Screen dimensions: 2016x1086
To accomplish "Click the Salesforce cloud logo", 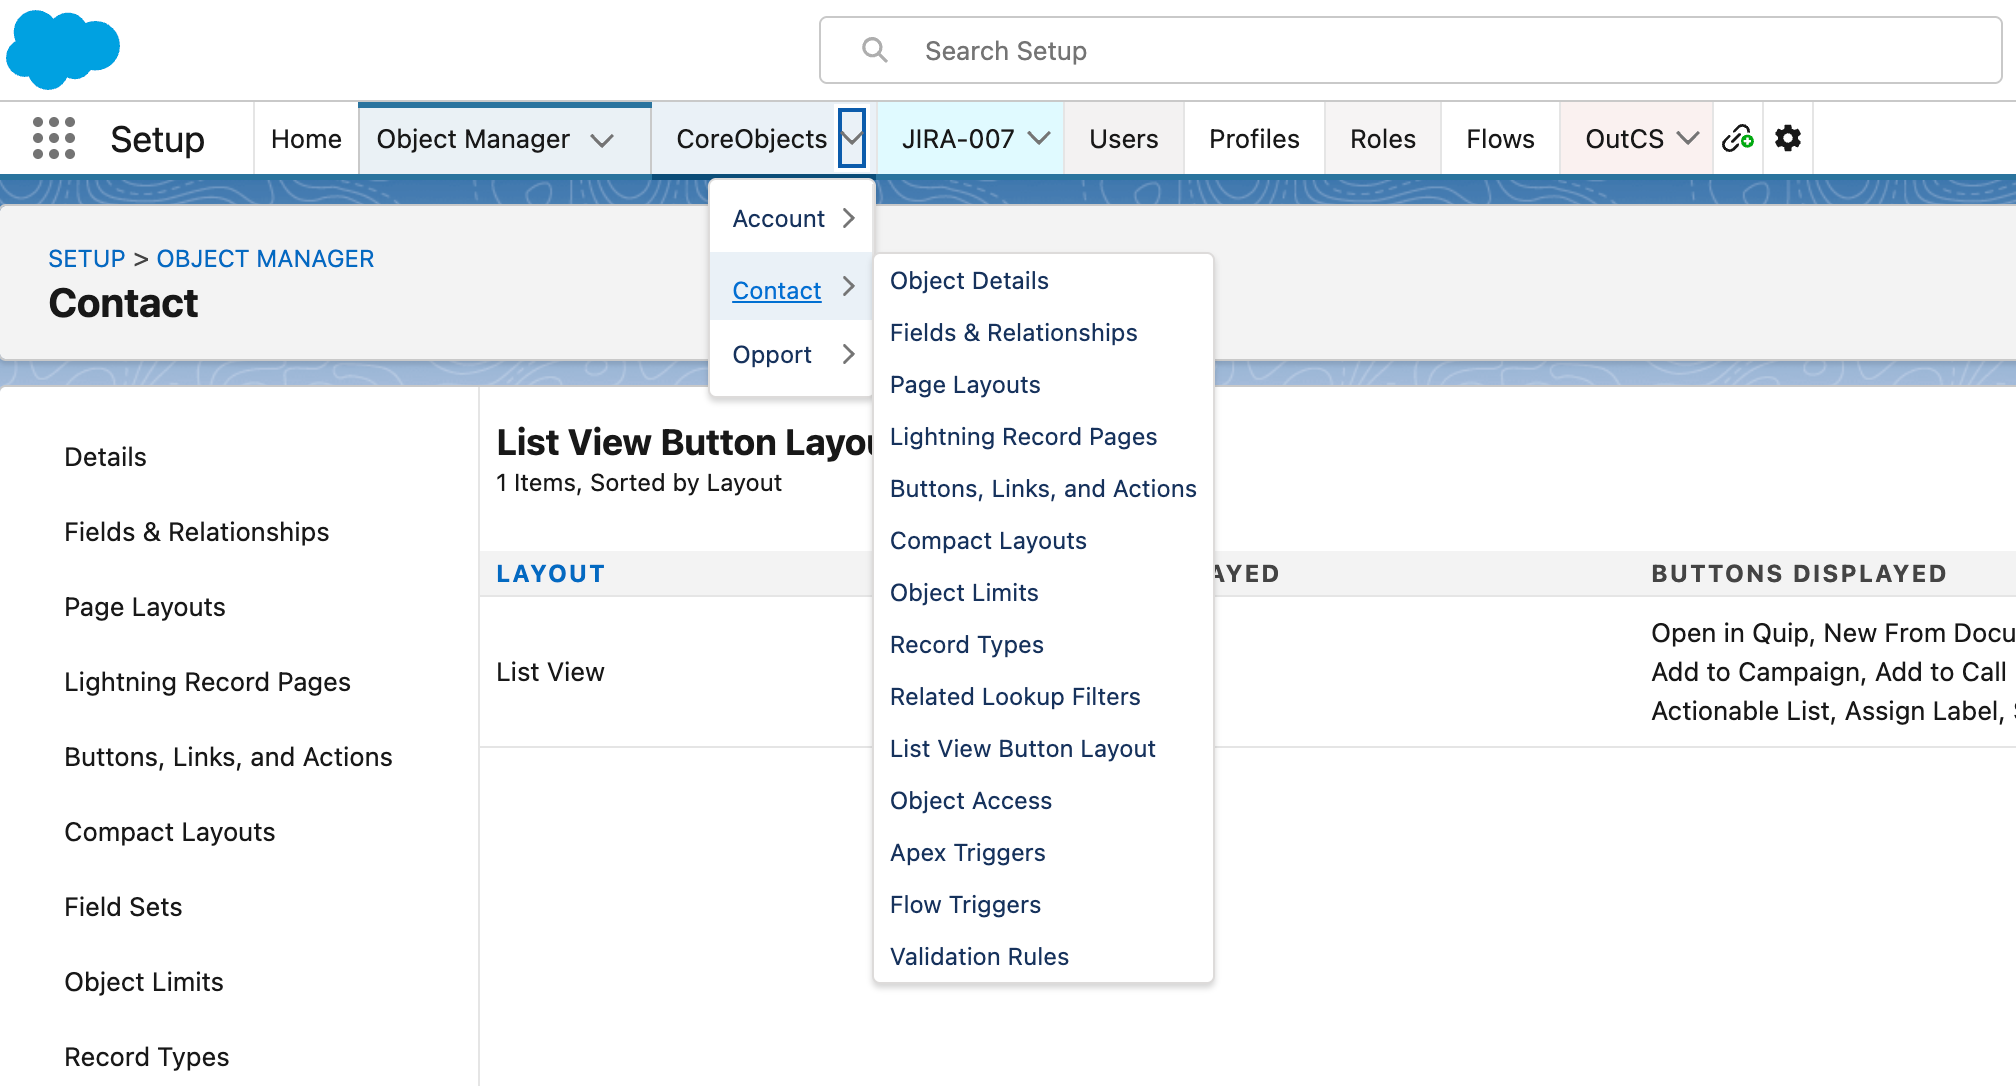I will click(62, 49).
